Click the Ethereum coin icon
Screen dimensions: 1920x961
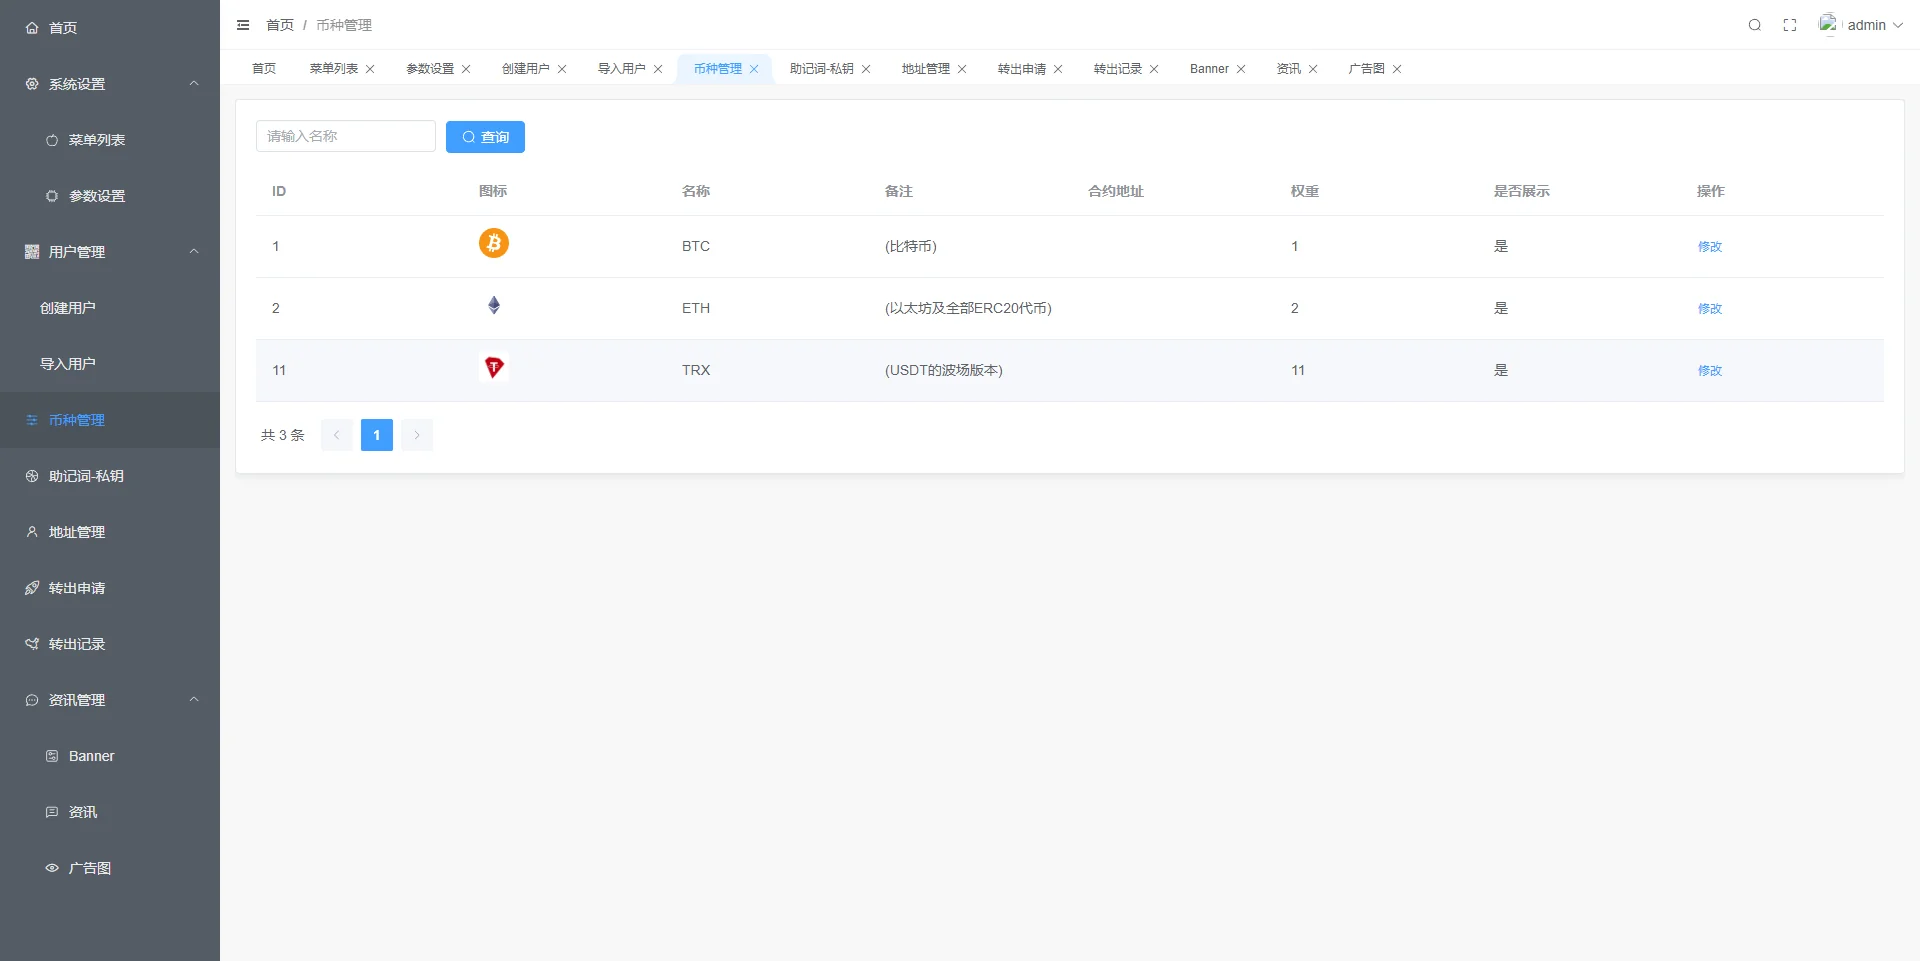[493, 306]
